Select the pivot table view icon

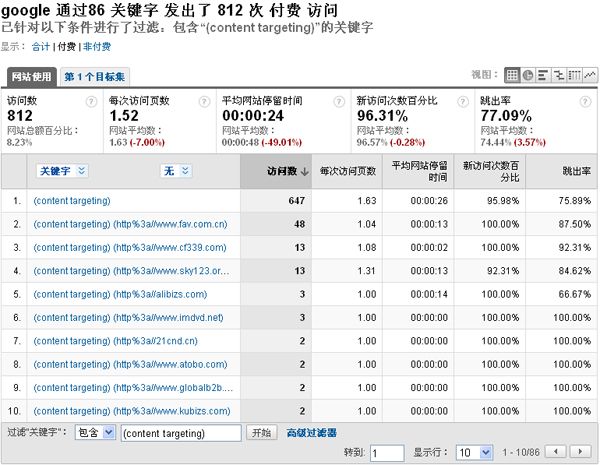coord(573,75)
